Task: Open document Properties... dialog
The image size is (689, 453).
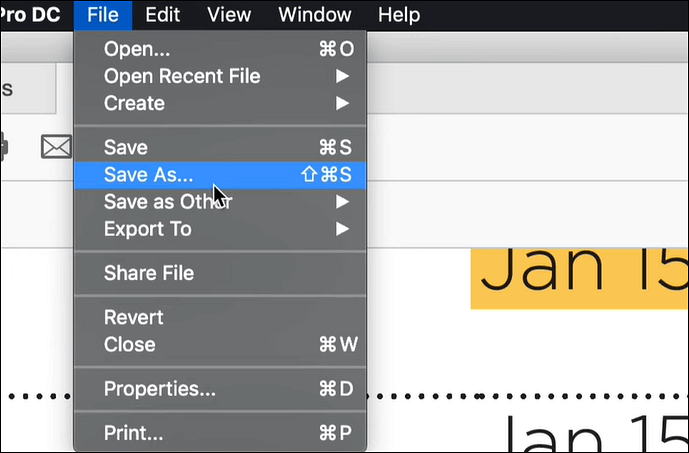Action: pos(159,389)
